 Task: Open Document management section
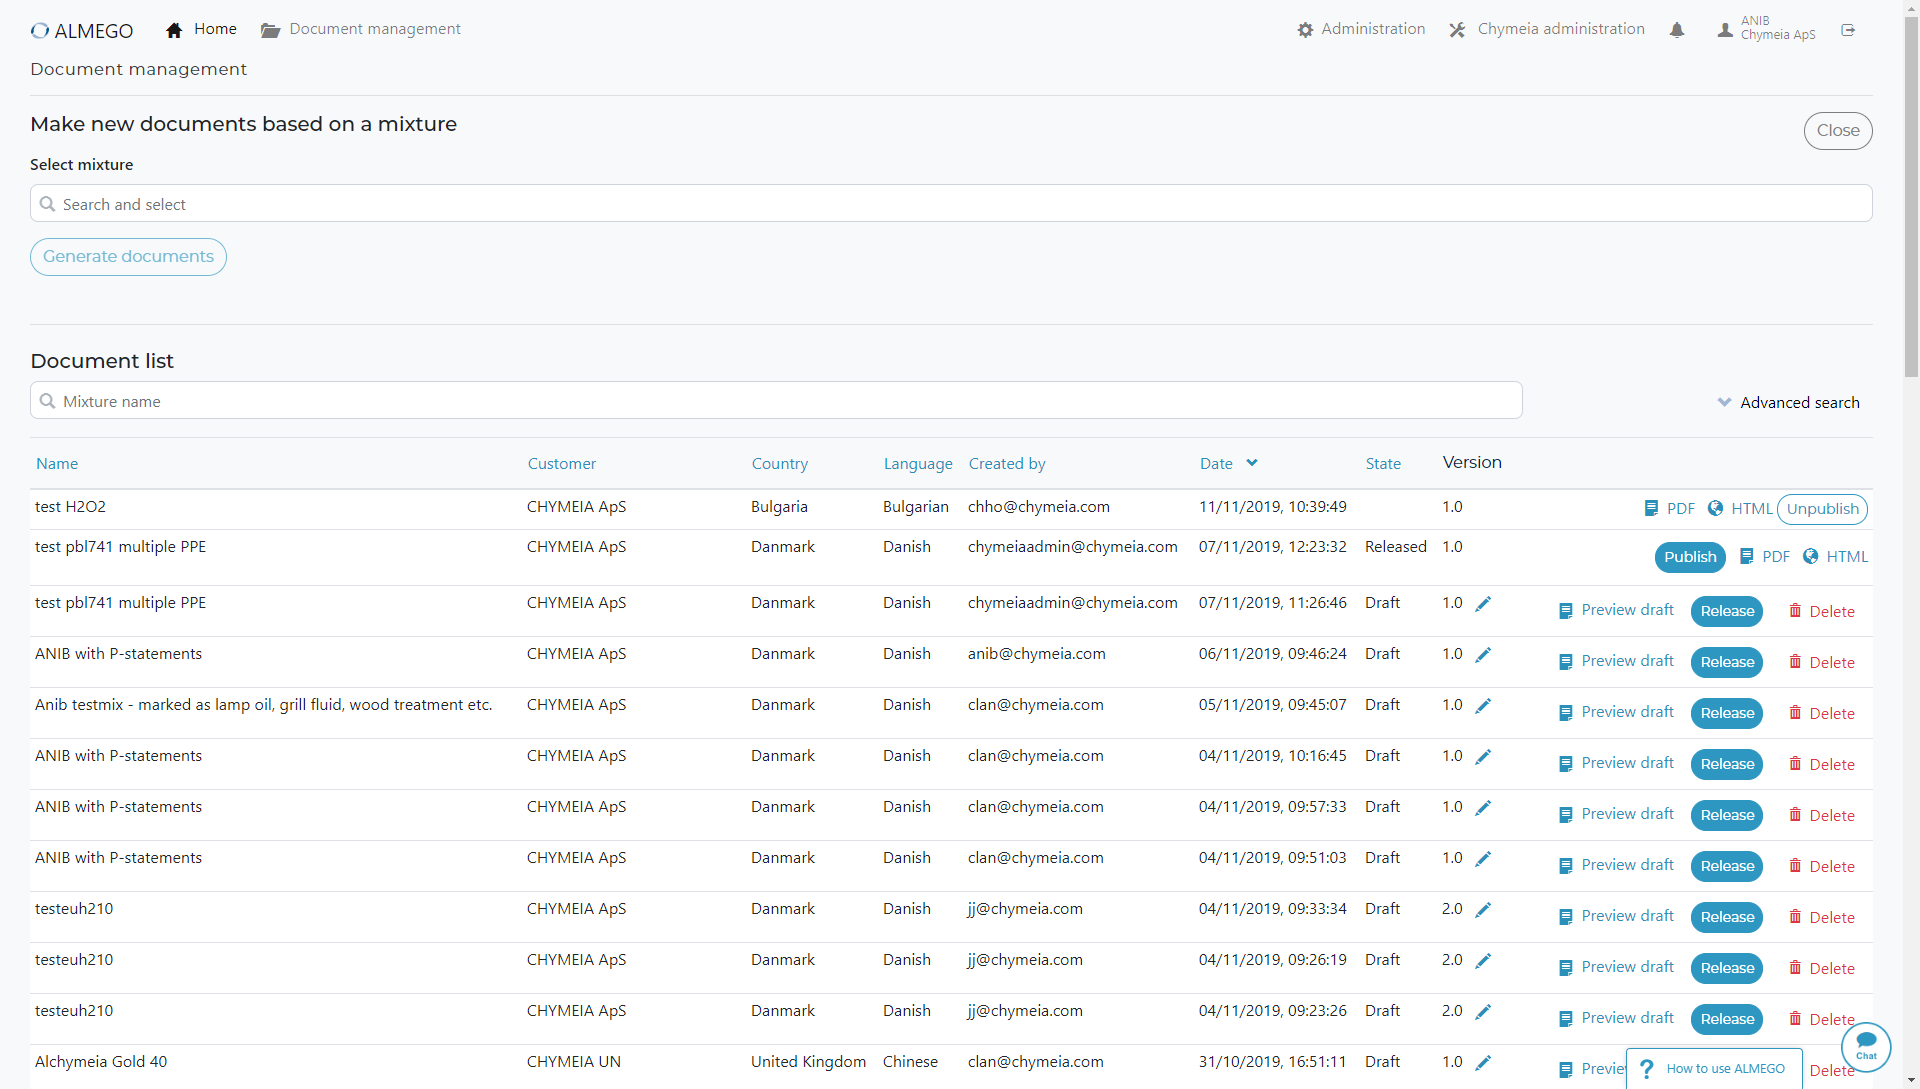point(361,29)
